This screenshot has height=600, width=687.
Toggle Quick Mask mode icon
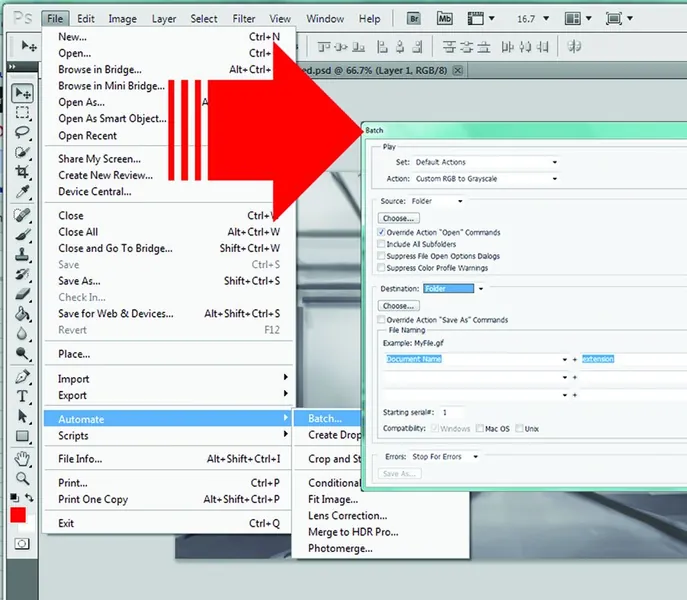[x=21, y=544]
